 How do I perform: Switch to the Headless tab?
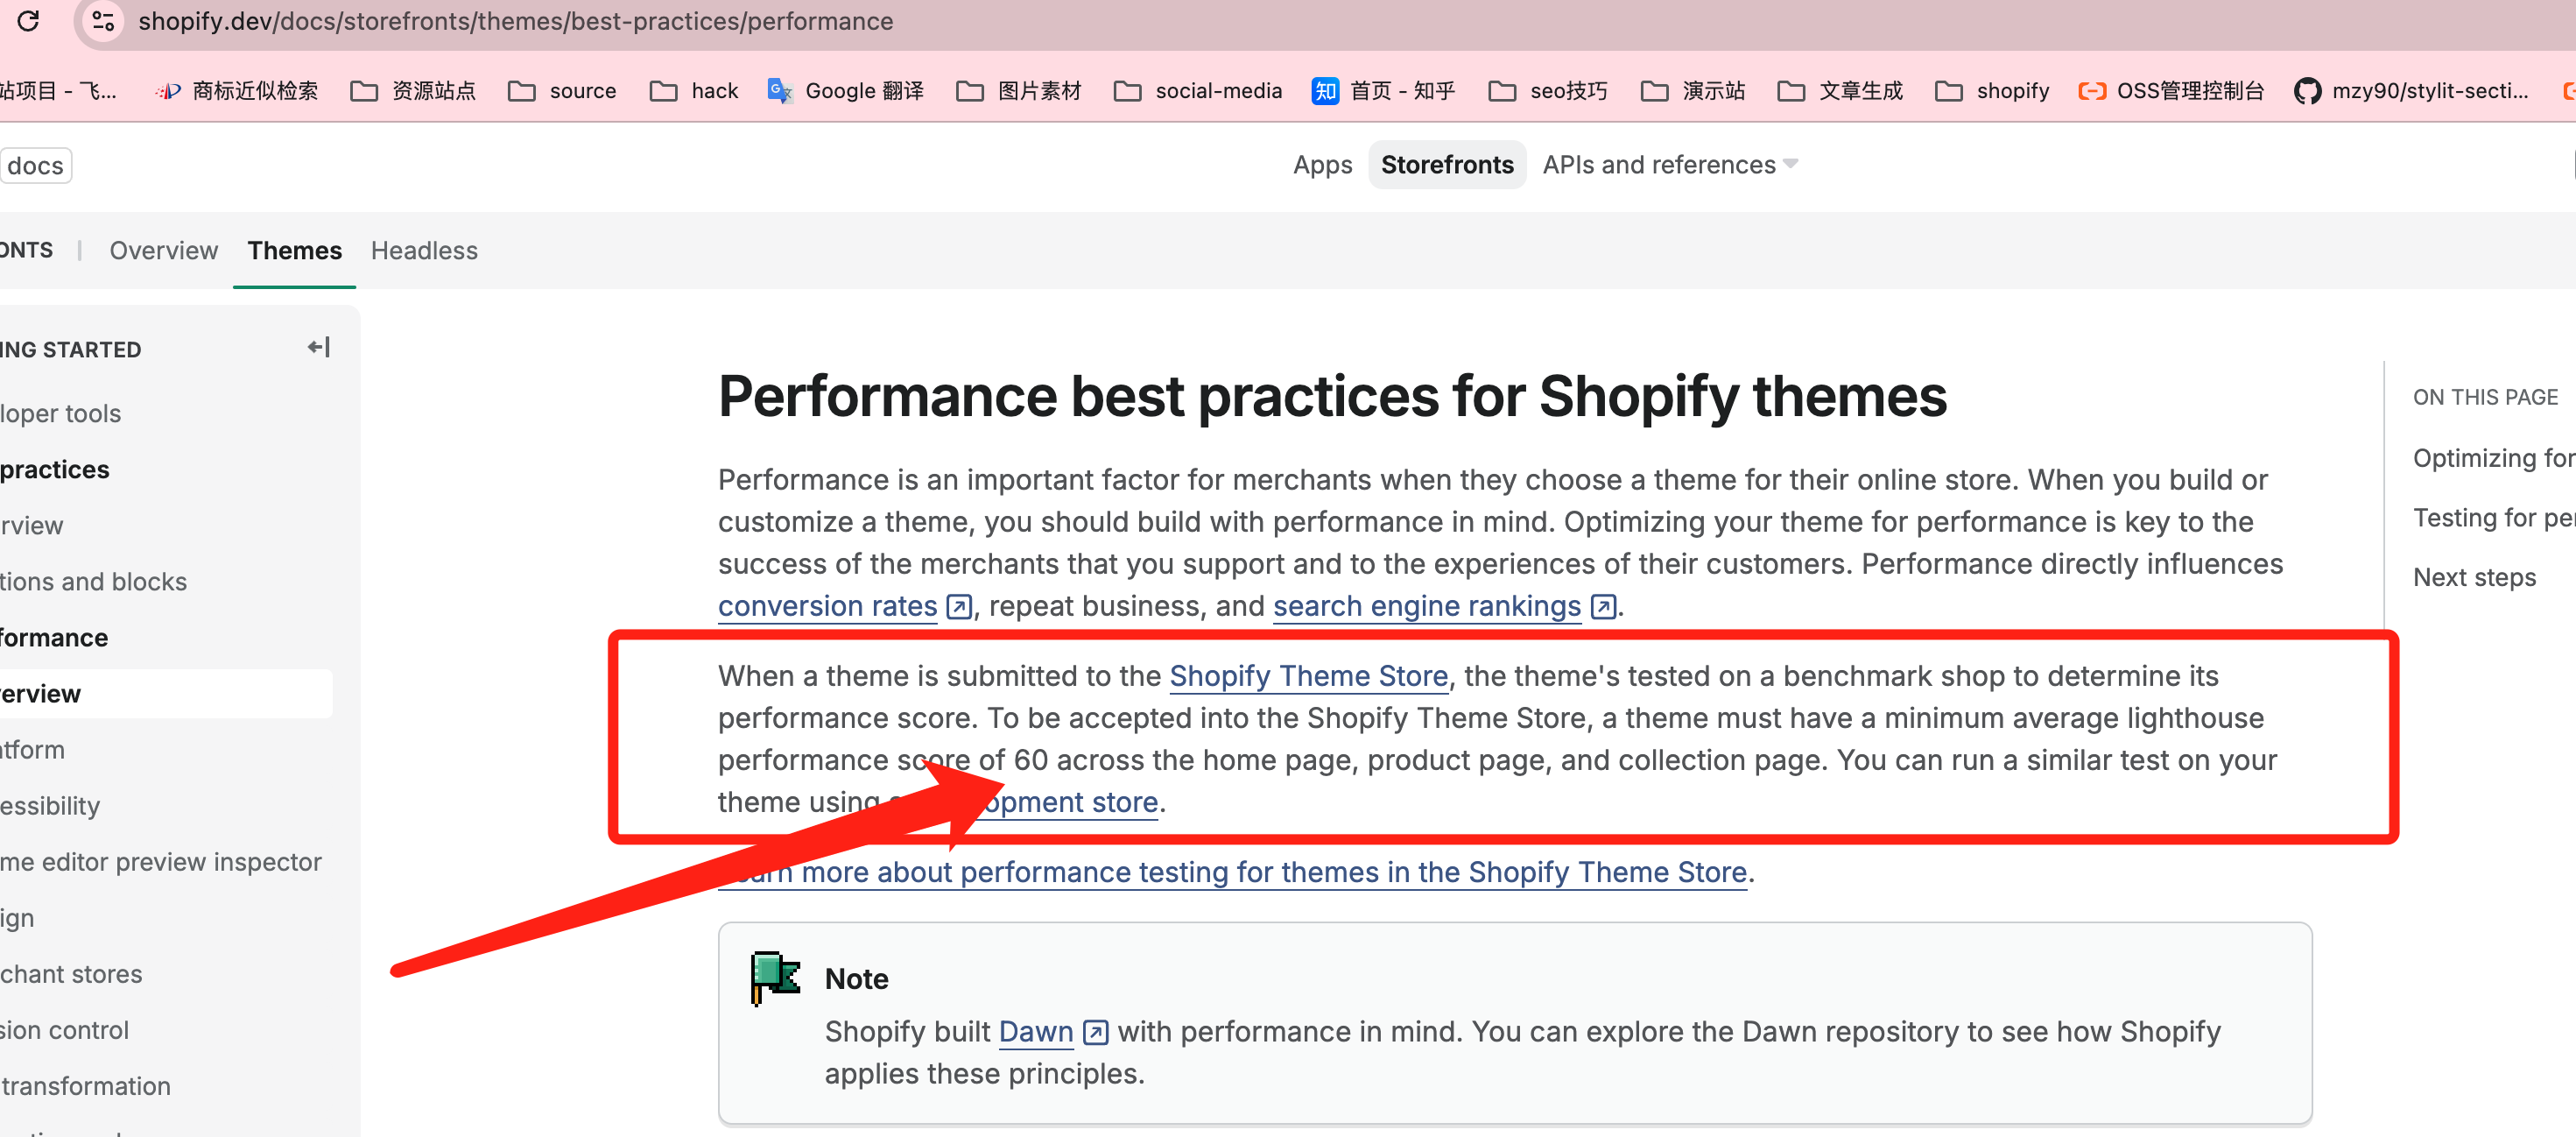pyautogui.click(x=424, y=251)
